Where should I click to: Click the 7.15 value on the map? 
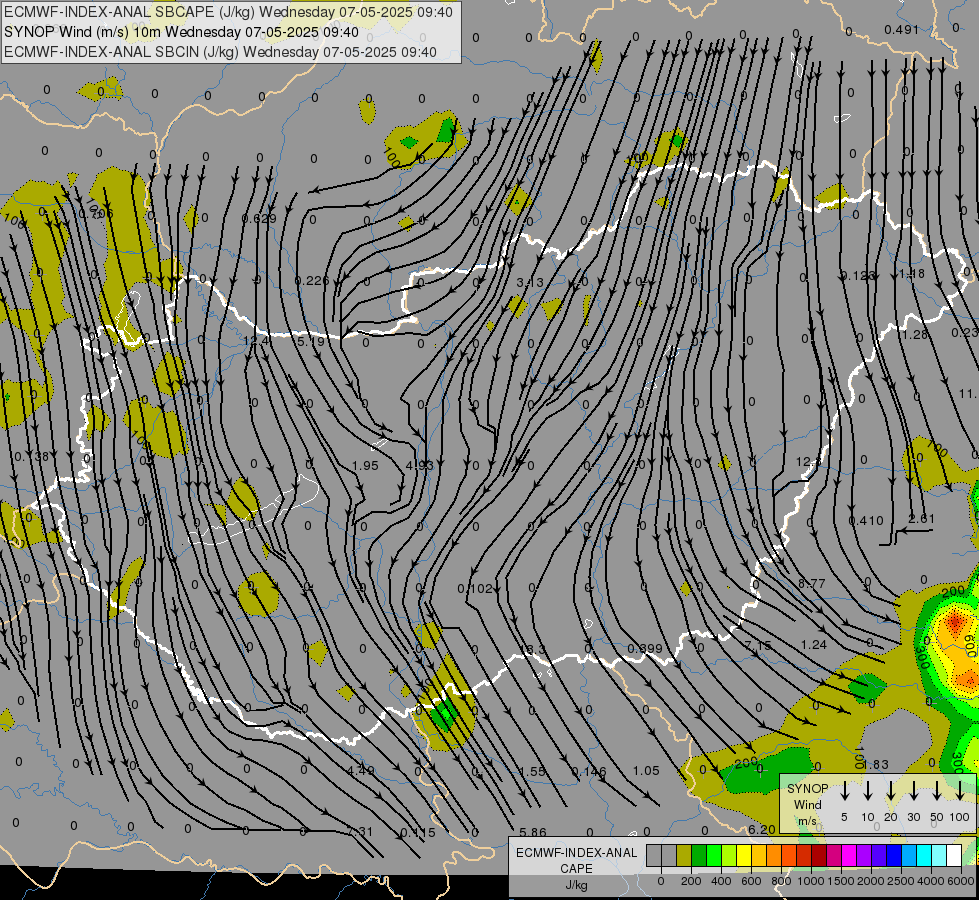click(758, 644)
